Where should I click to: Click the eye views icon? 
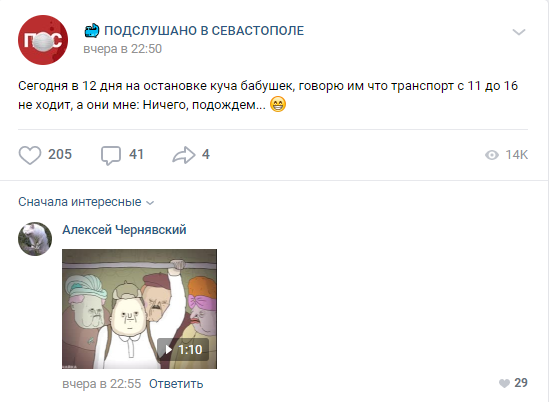tap(492, 155)
